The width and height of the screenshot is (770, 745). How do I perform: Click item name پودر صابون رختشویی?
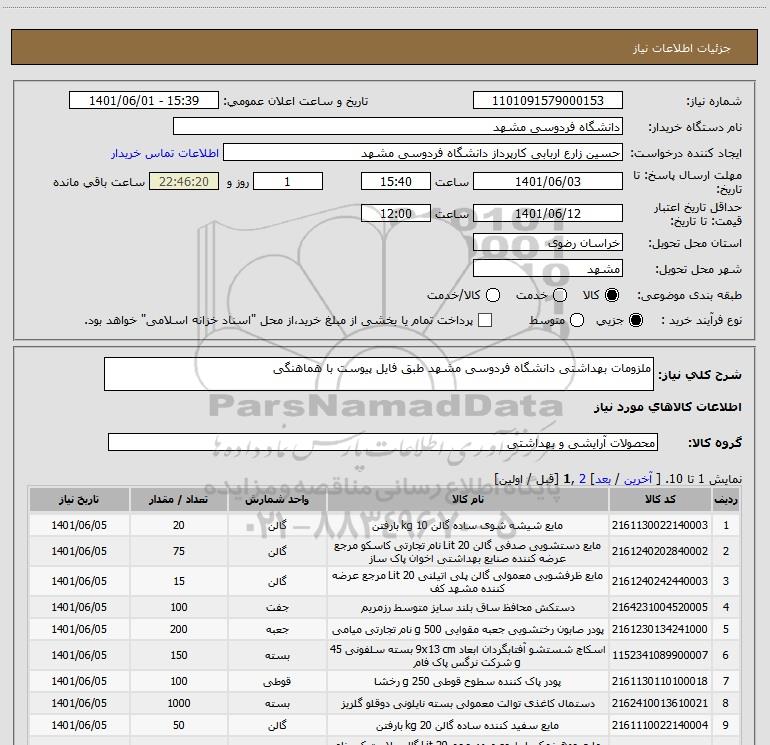pos(468,630)
